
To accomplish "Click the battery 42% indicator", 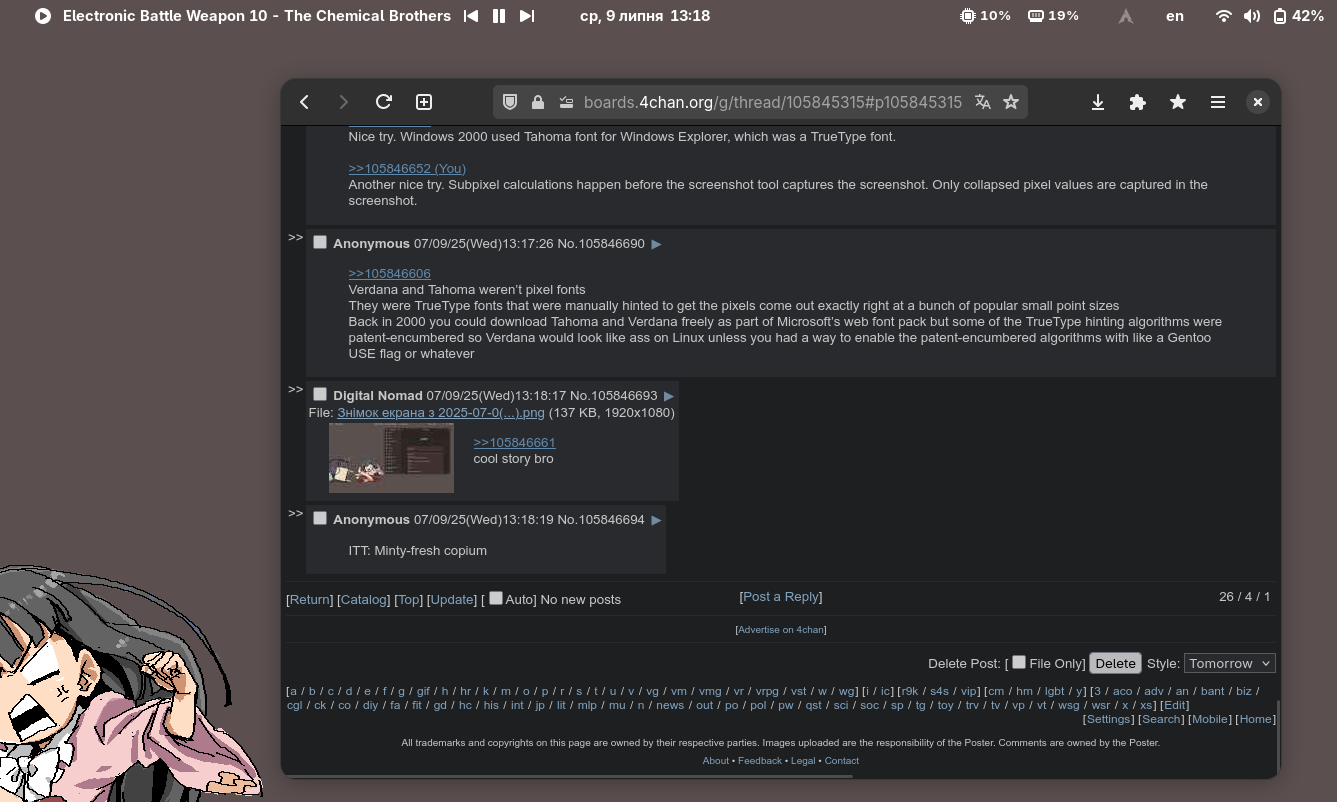I will (x=1298, y=16).
